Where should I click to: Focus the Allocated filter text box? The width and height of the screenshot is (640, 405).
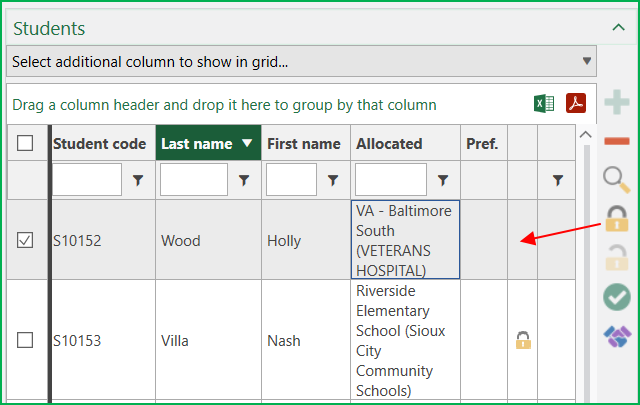tap(391, 179)
